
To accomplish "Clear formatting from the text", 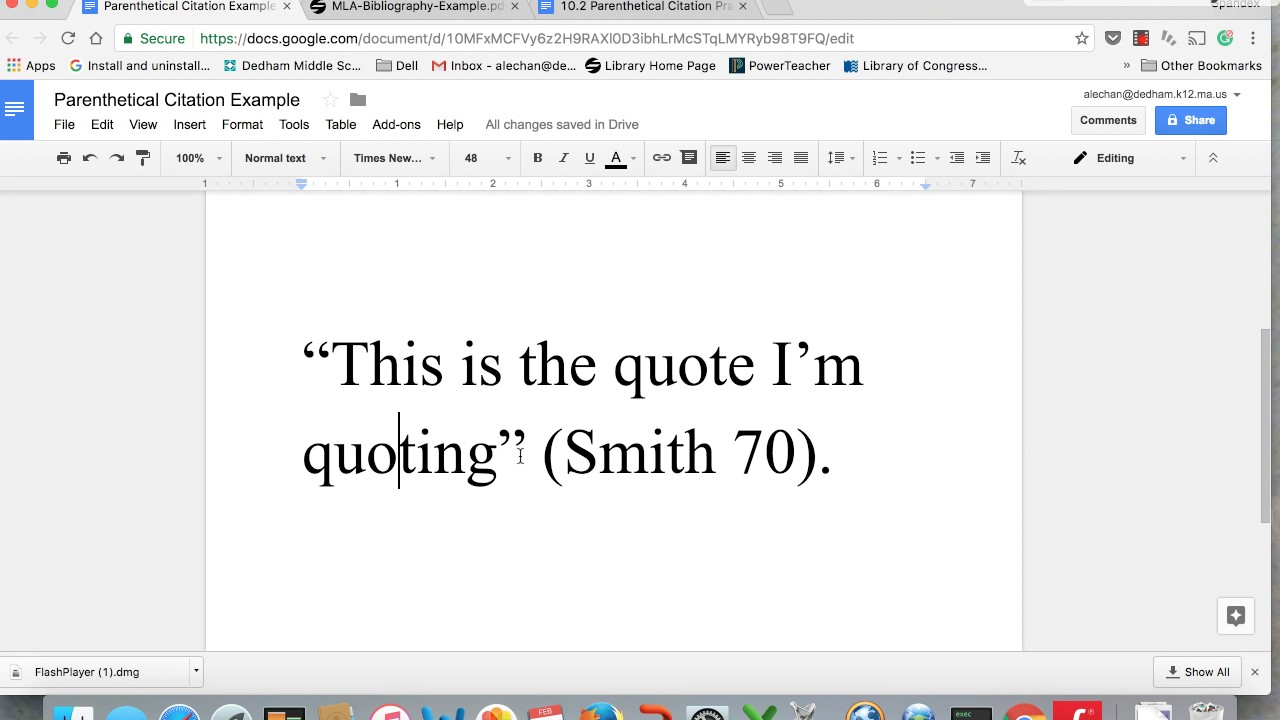I will (1019, 158).
